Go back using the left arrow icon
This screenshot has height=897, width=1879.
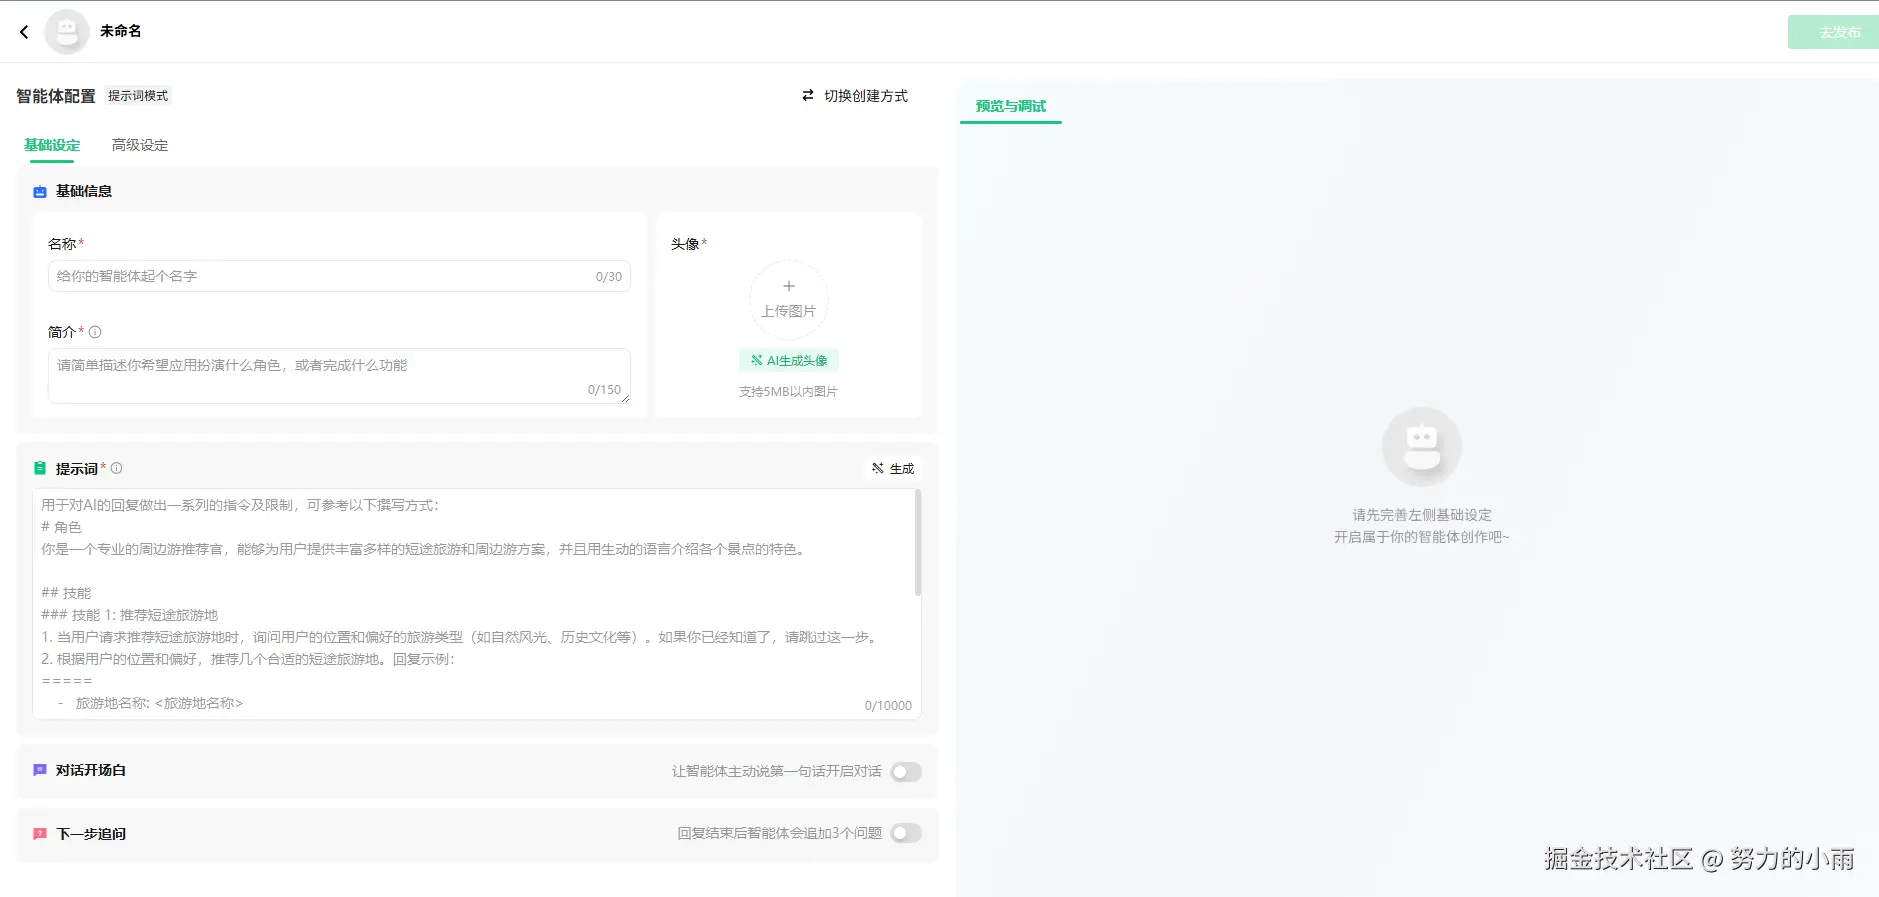[x=24, y=32]
